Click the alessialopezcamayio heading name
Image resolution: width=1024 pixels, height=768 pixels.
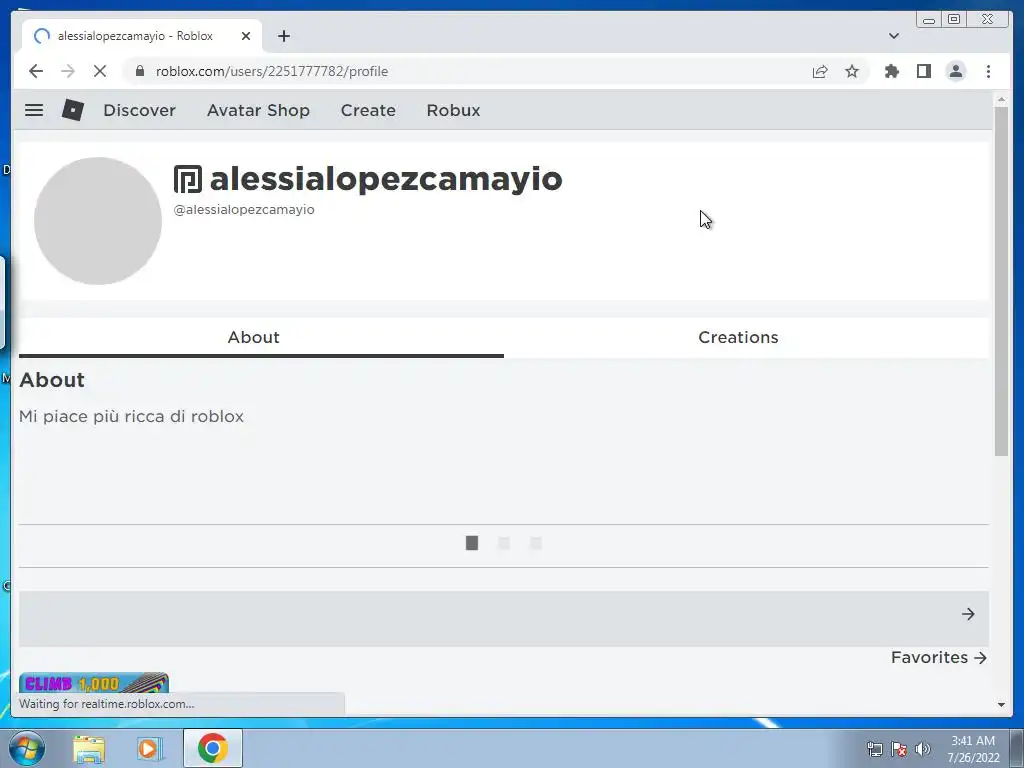pyautogui.click(x=386, y=179)
